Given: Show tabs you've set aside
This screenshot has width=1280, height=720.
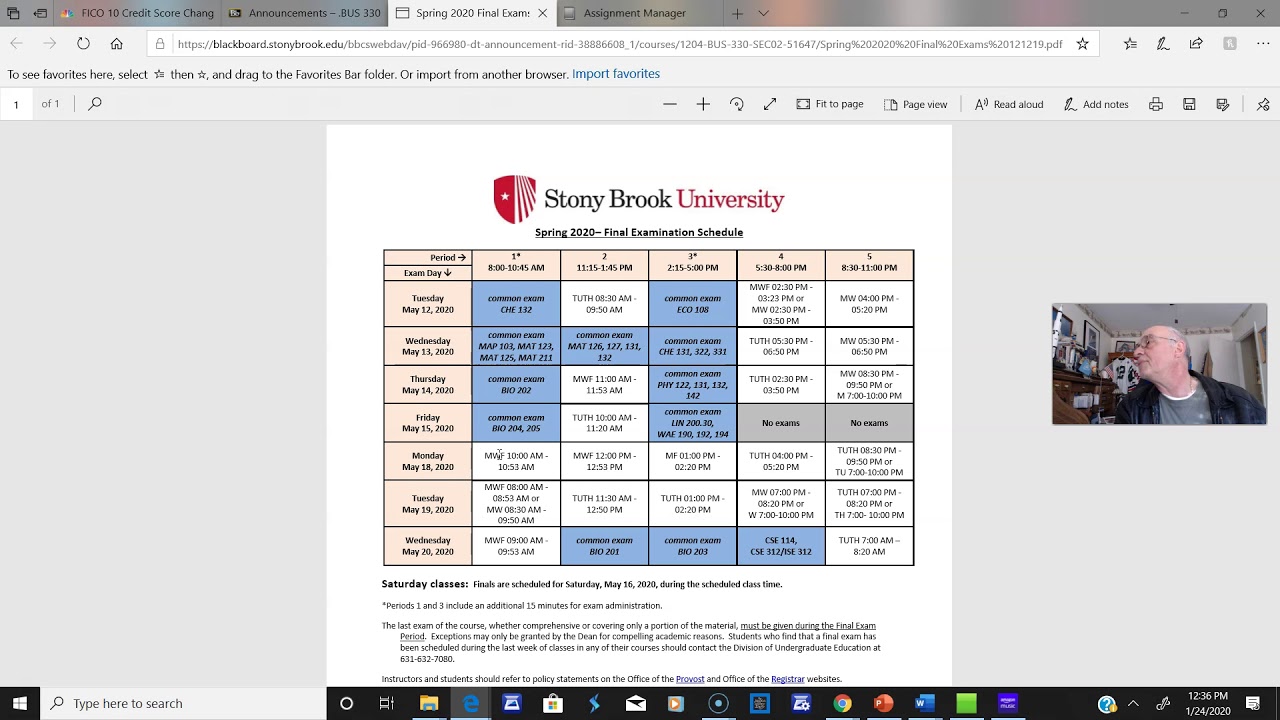Looking at the screenshot, I should tap(13, 13).
